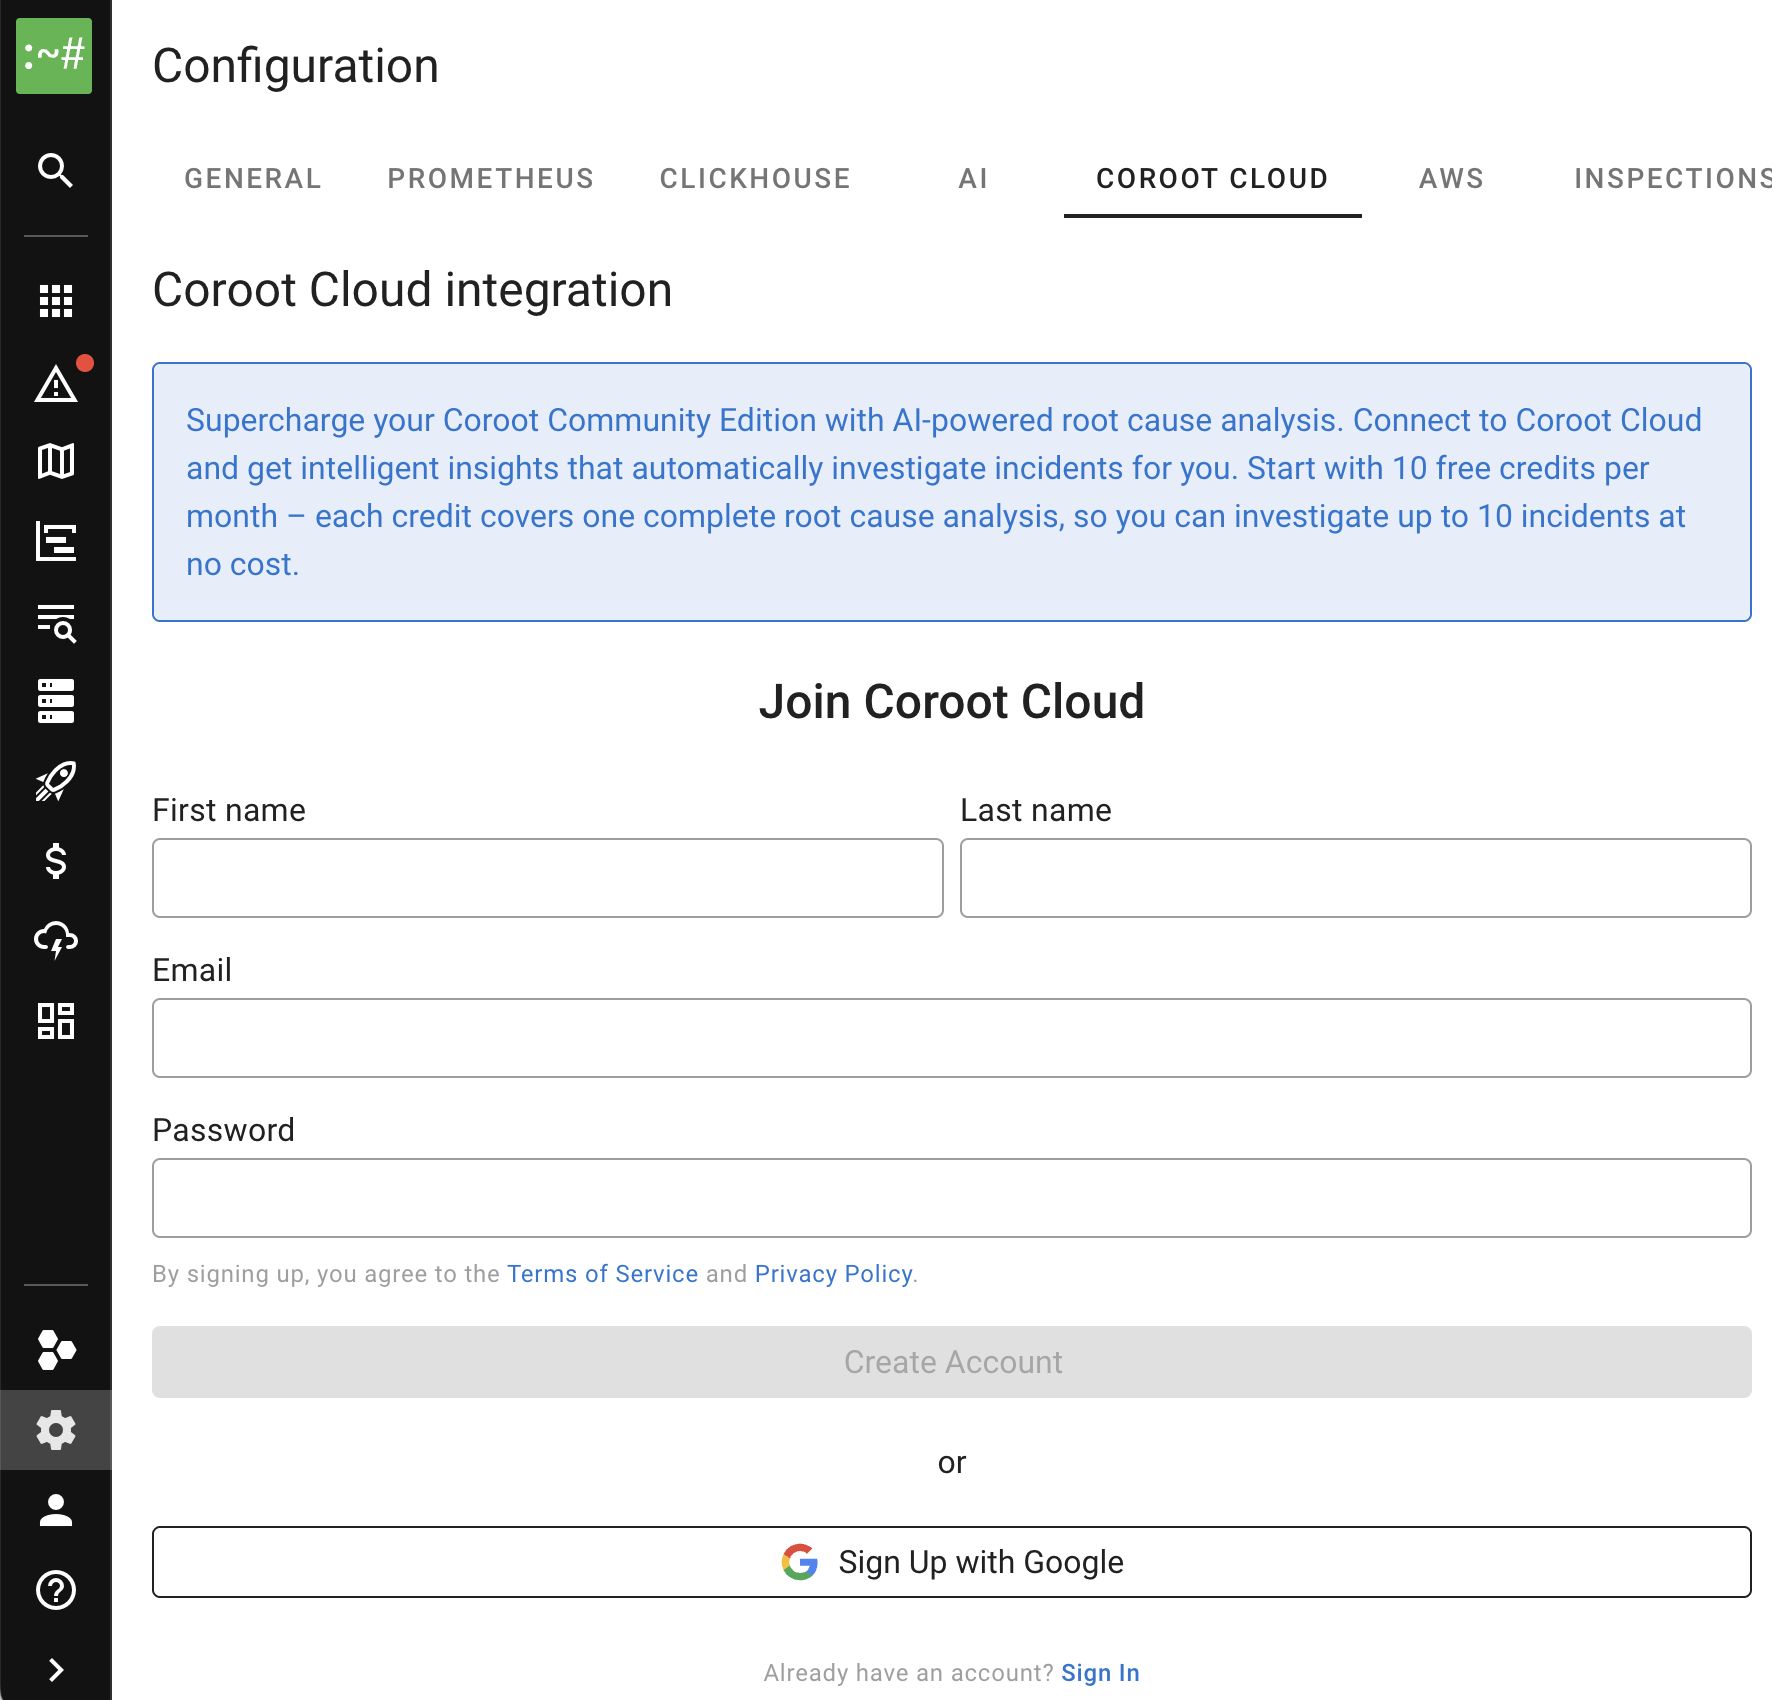
Task: Open the projects hexagons icon
Action: pos(56,1350)
